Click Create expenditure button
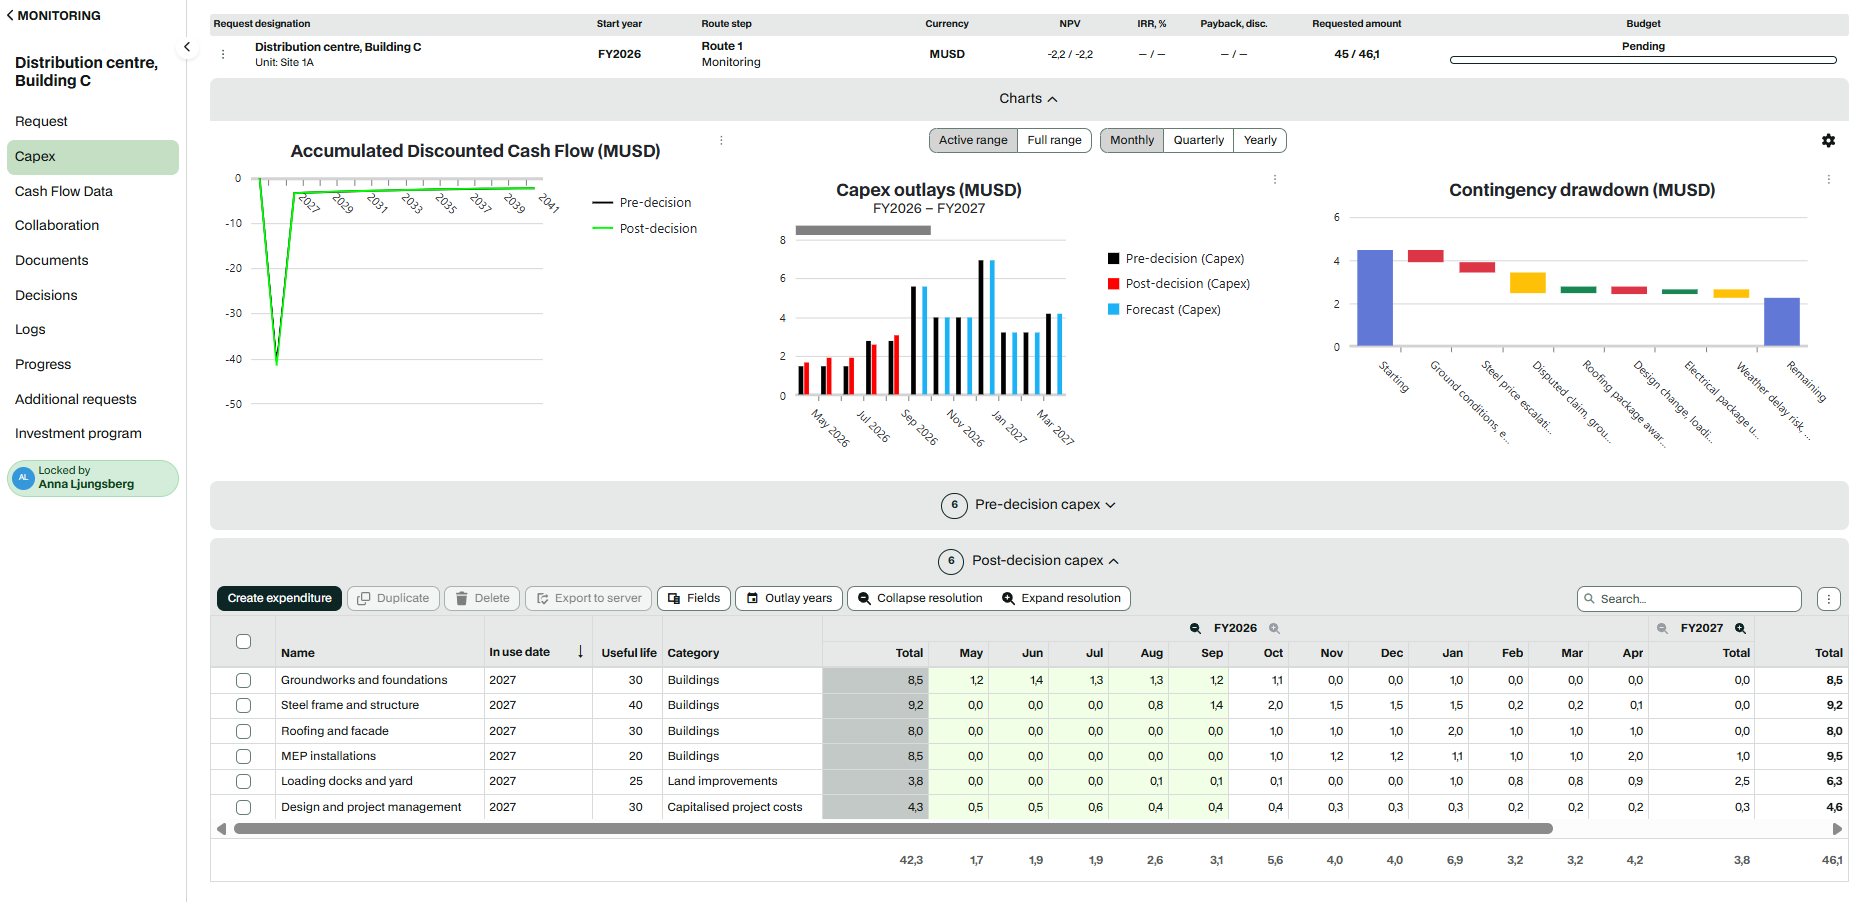Screen dimensions: 1869x902 (279, 599)
